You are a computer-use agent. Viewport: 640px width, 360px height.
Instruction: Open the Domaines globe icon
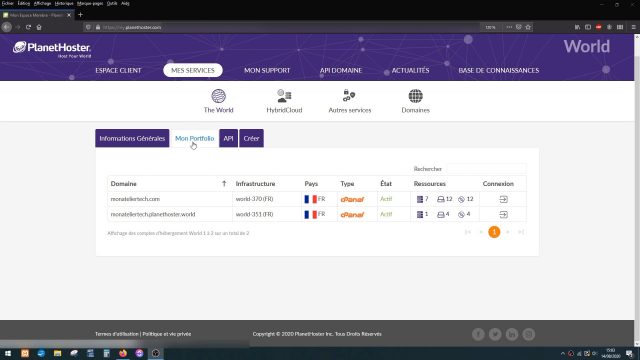tap(416, 96)
